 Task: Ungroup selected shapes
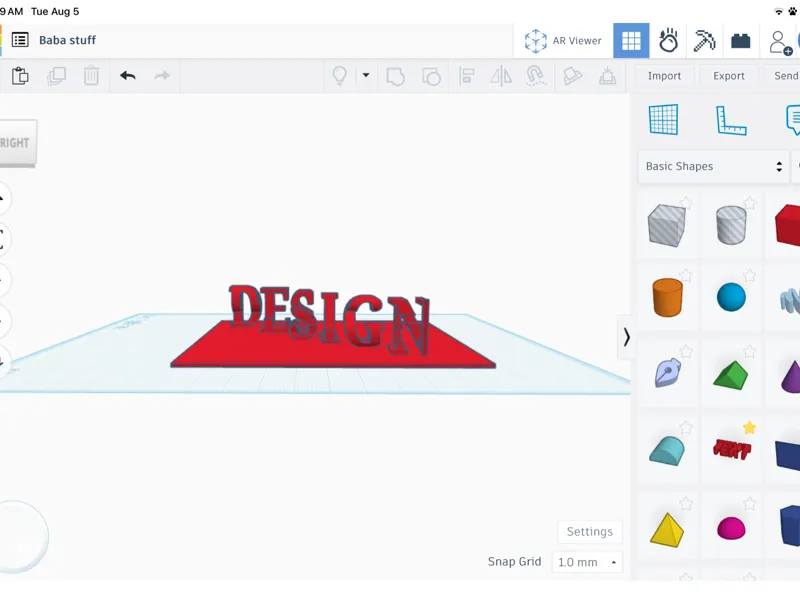pyautogui.click(x=431, y=76)
